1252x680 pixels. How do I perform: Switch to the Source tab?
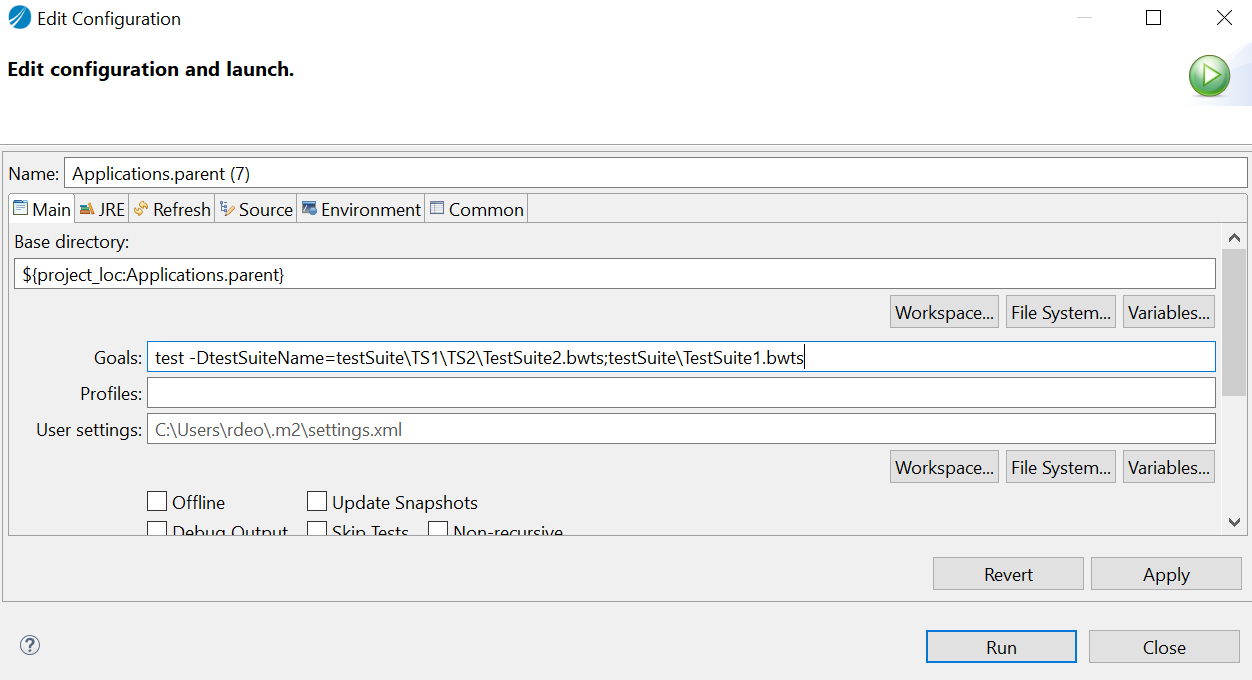[x=256, y=209]
